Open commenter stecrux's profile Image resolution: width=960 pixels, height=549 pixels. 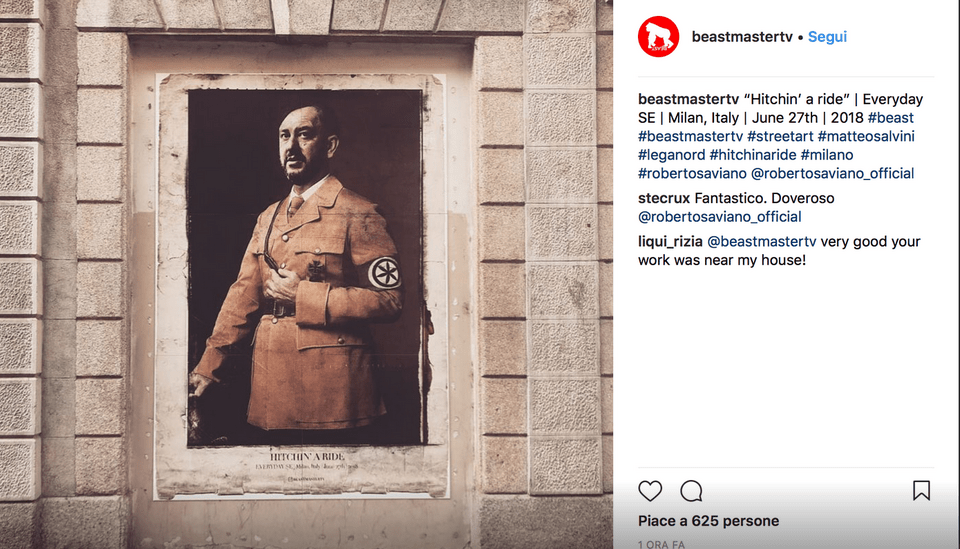point(664,198)
